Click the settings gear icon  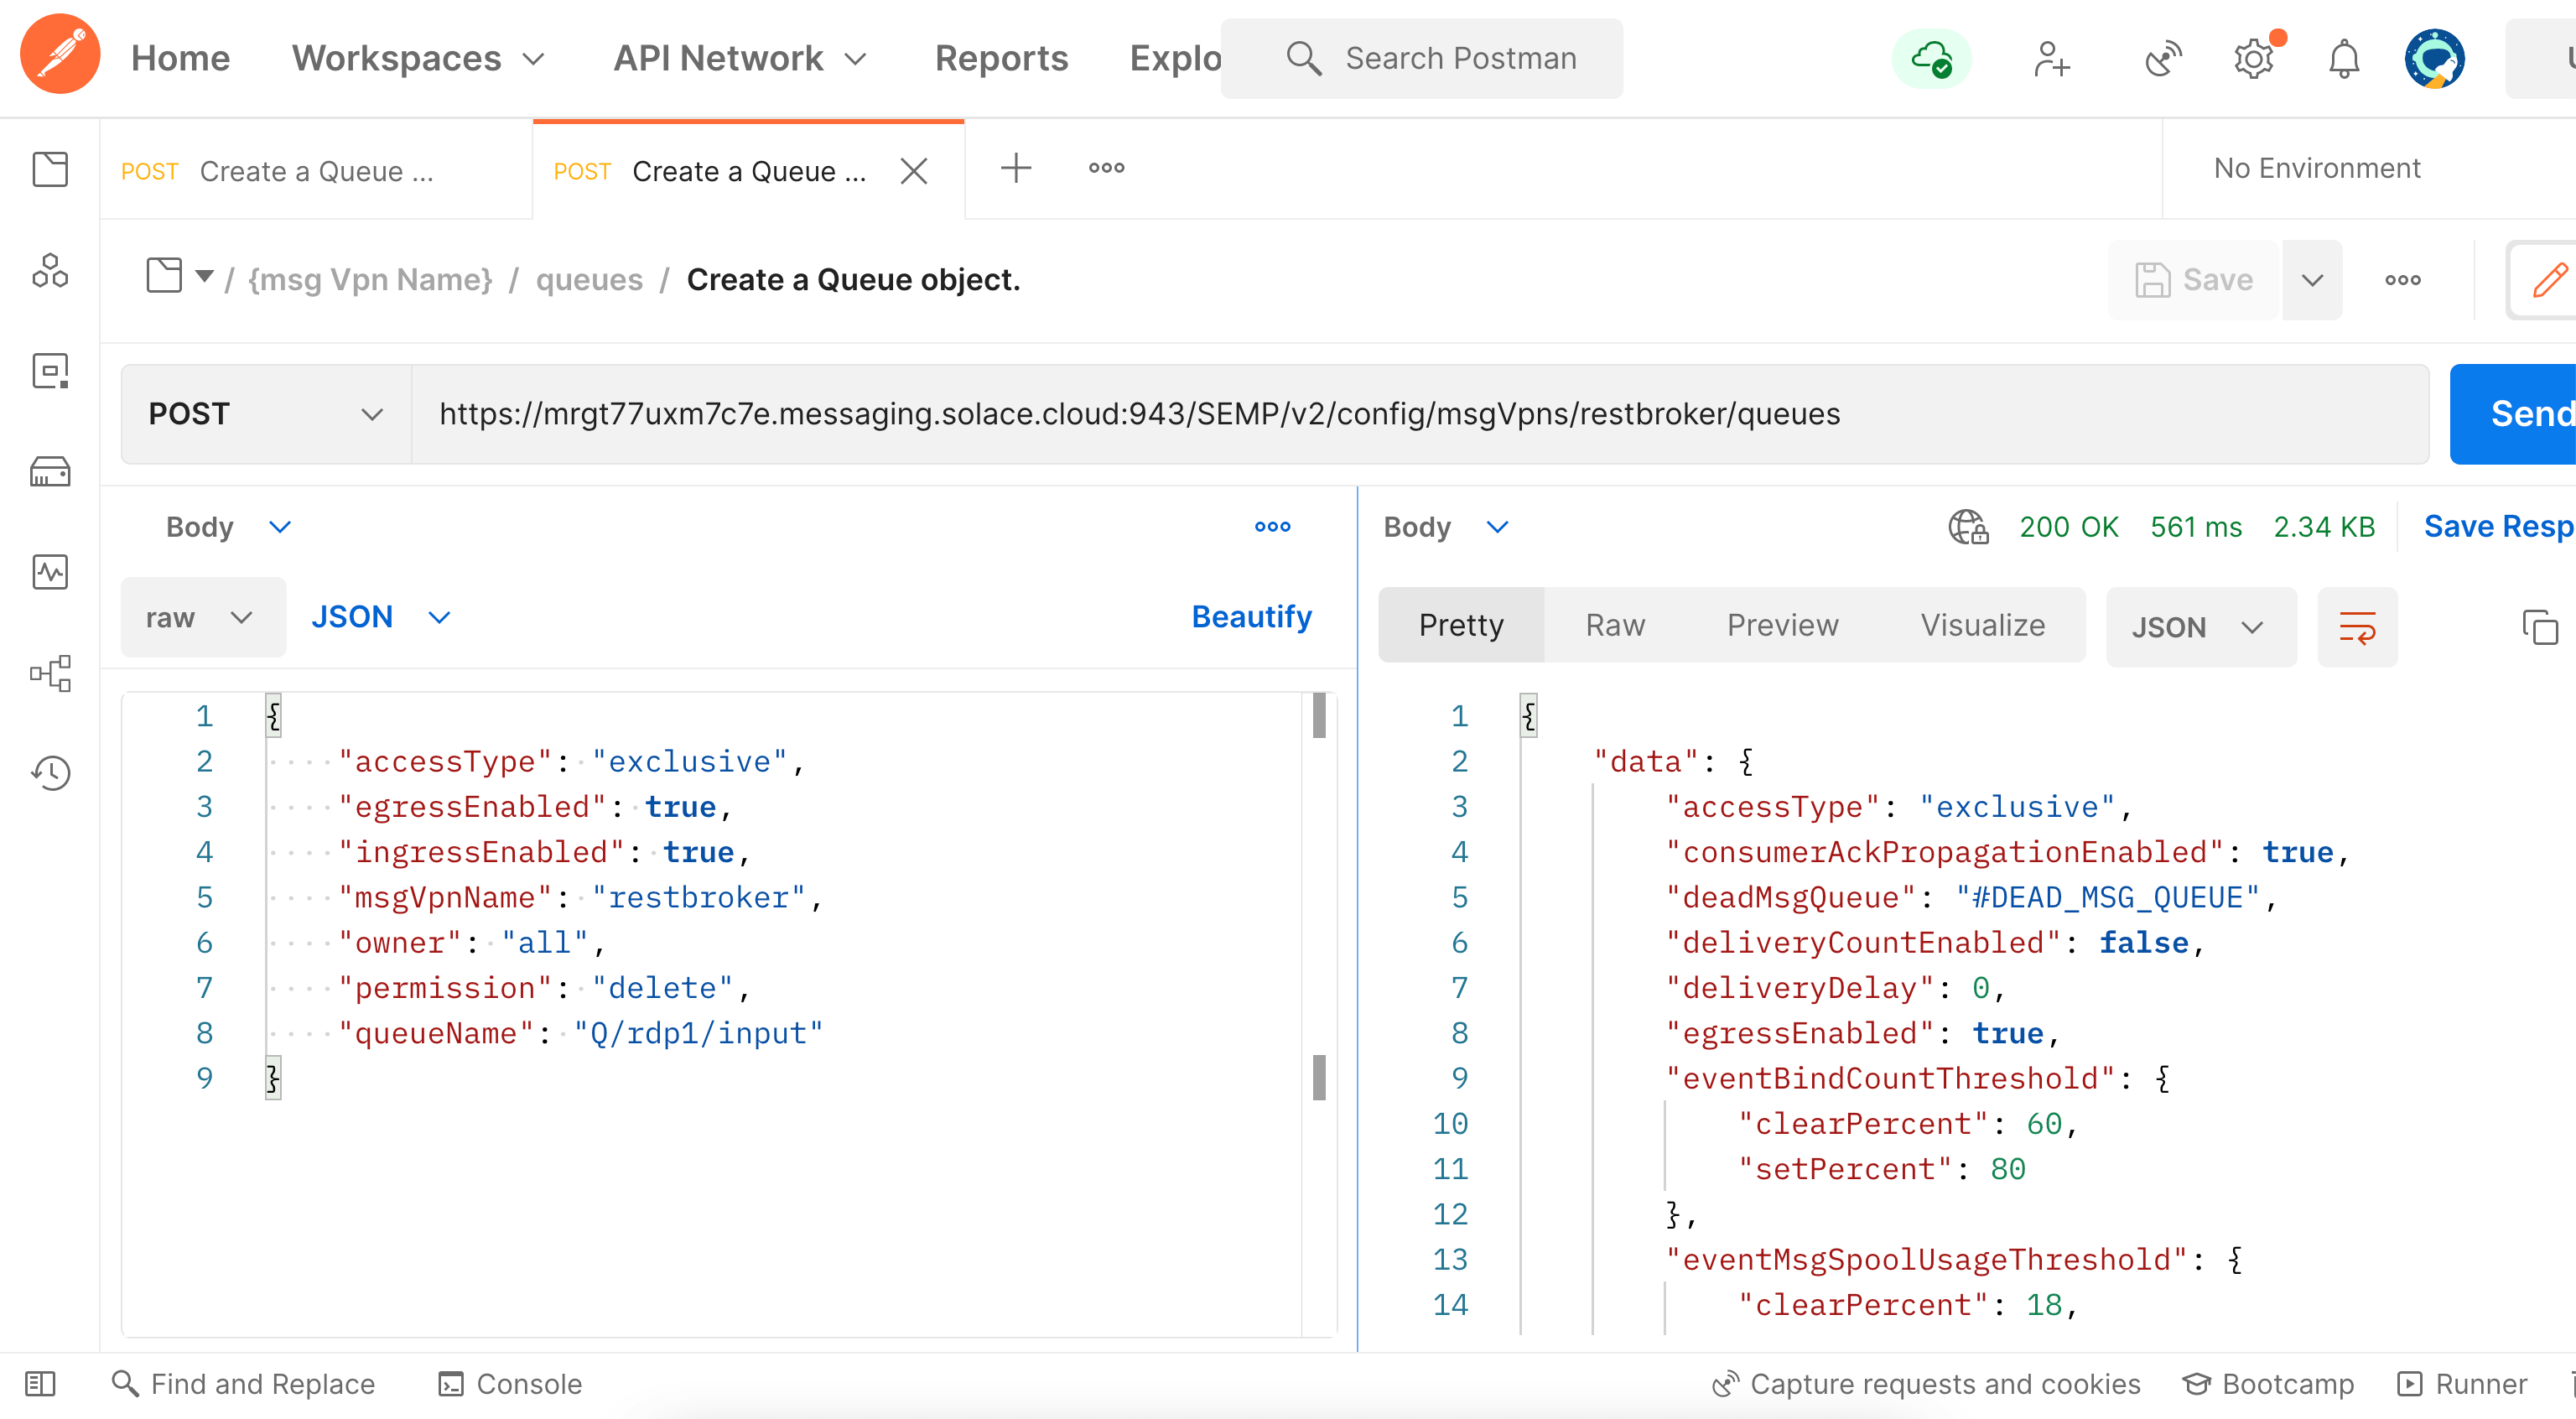2253,59
